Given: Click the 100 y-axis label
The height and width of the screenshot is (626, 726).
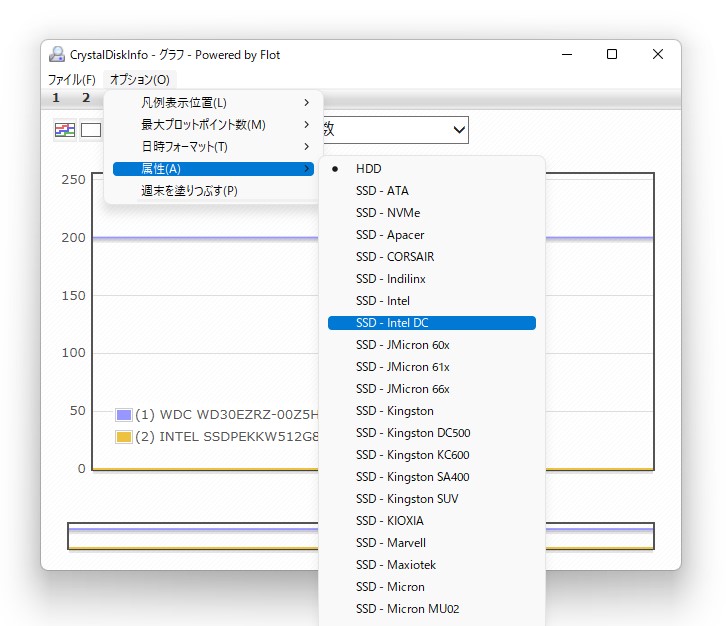Looking at the screenshot, I should pos(73,353).
